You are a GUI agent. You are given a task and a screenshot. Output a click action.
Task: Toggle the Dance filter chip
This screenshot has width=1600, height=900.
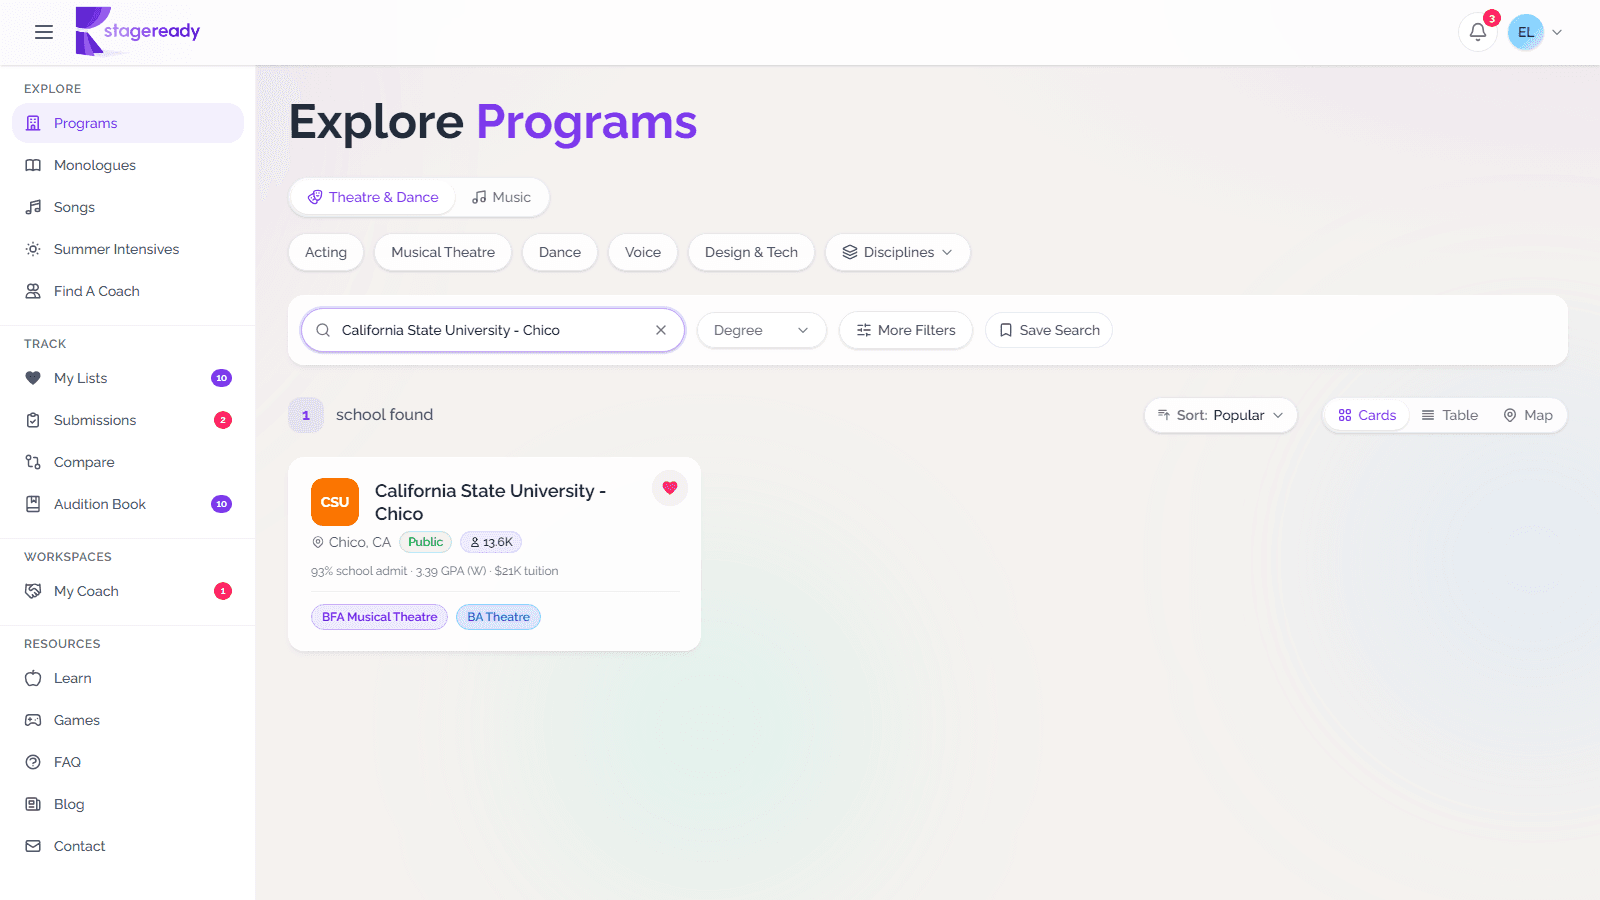point(560,252)
